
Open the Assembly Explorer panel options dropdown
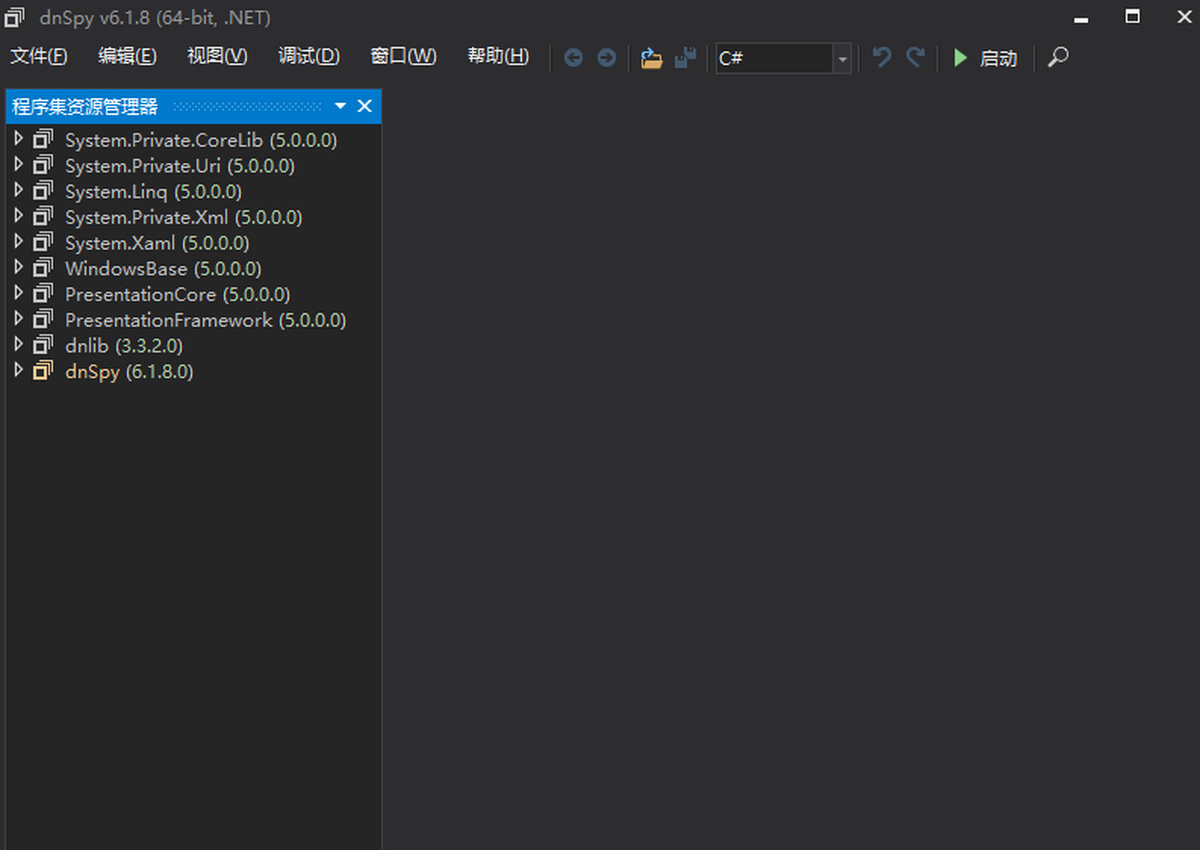(340, 106)
